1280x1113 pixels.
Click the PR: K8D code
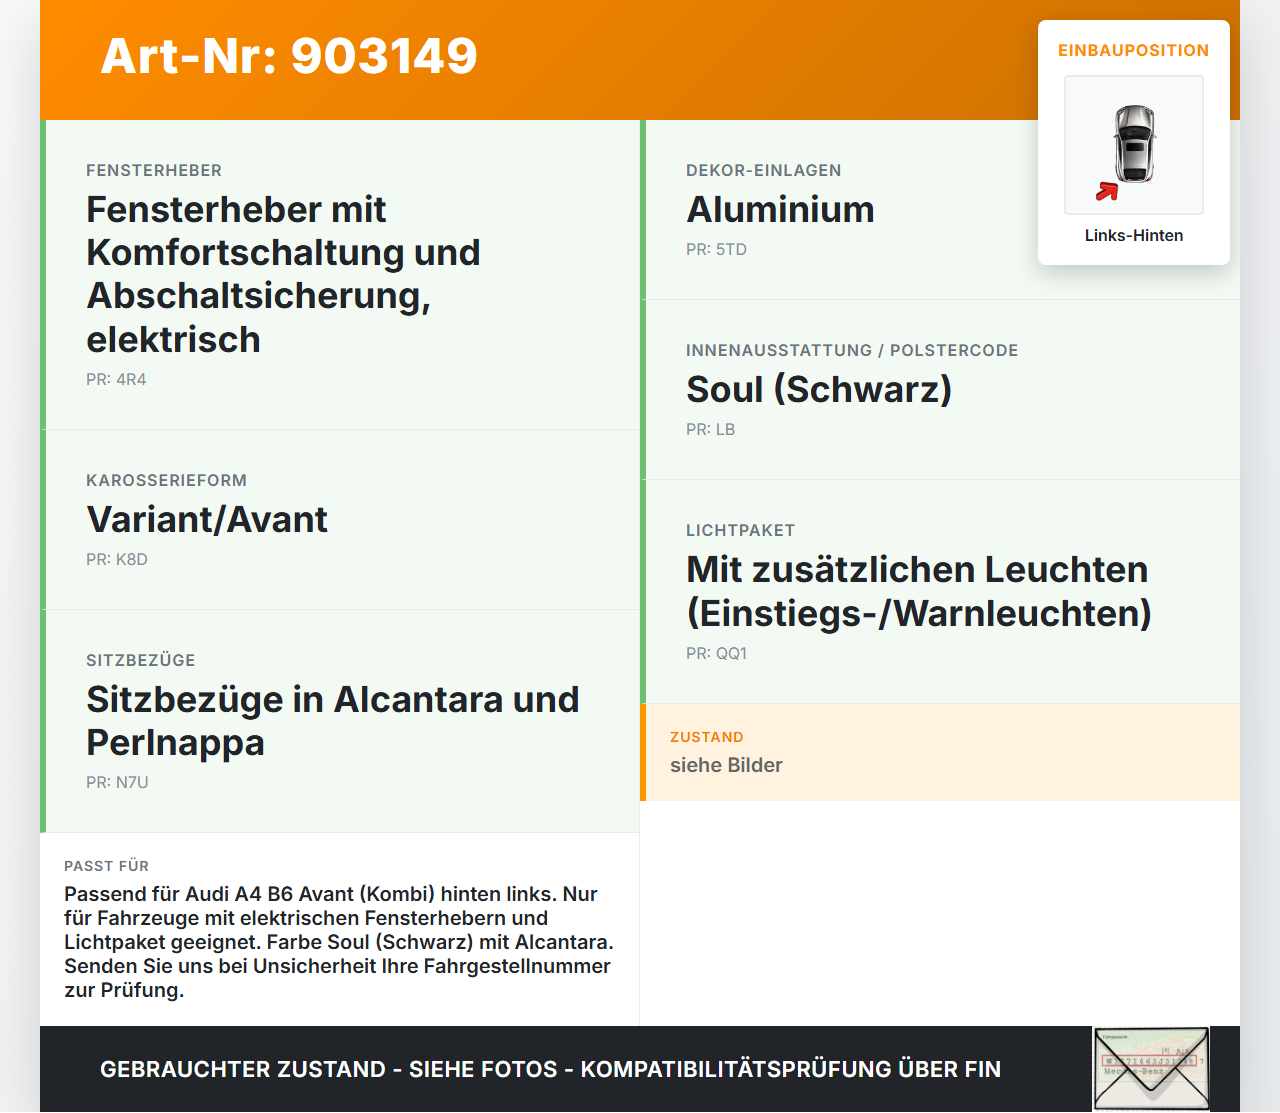click(x=117, y=559)
